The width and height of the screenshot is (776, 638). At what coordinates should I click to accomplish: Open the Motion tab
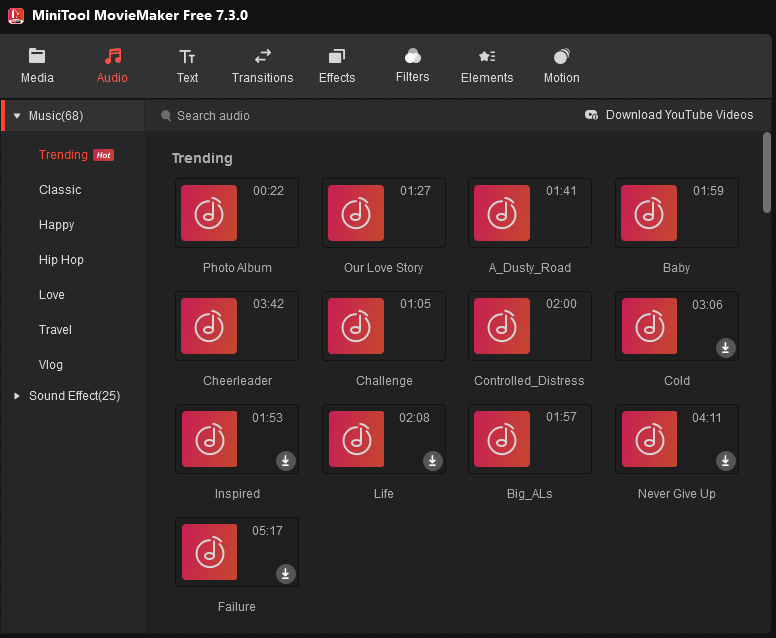click(561, 66)
